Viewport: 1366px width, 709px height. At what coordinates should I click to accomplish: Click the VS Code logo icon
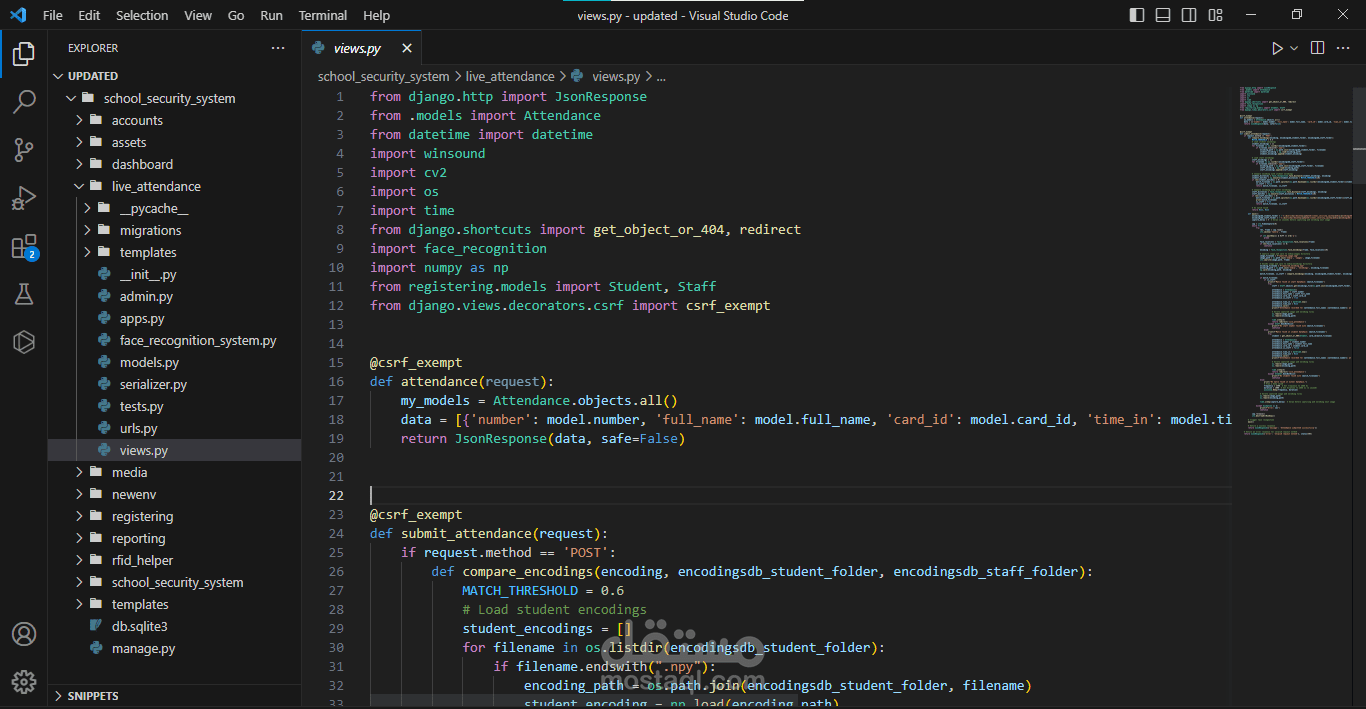coord(18,15)
